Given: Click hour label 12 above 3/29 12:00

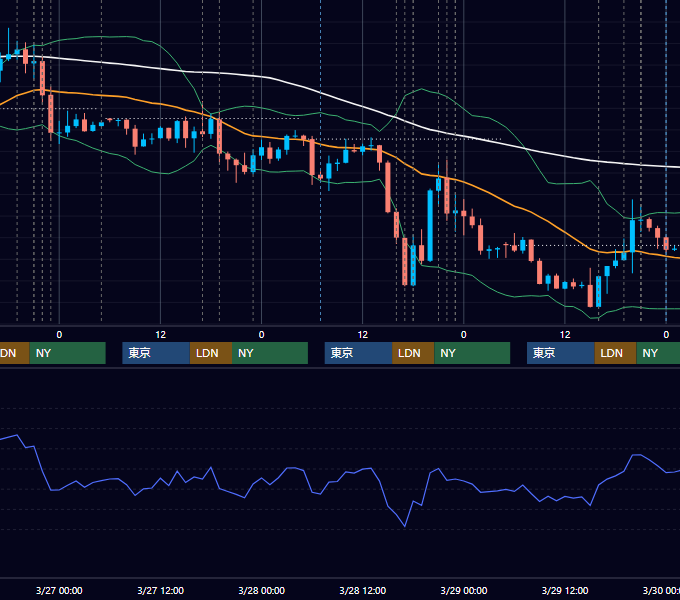Looking at the screenshot, I should click(x=565, y=335).
